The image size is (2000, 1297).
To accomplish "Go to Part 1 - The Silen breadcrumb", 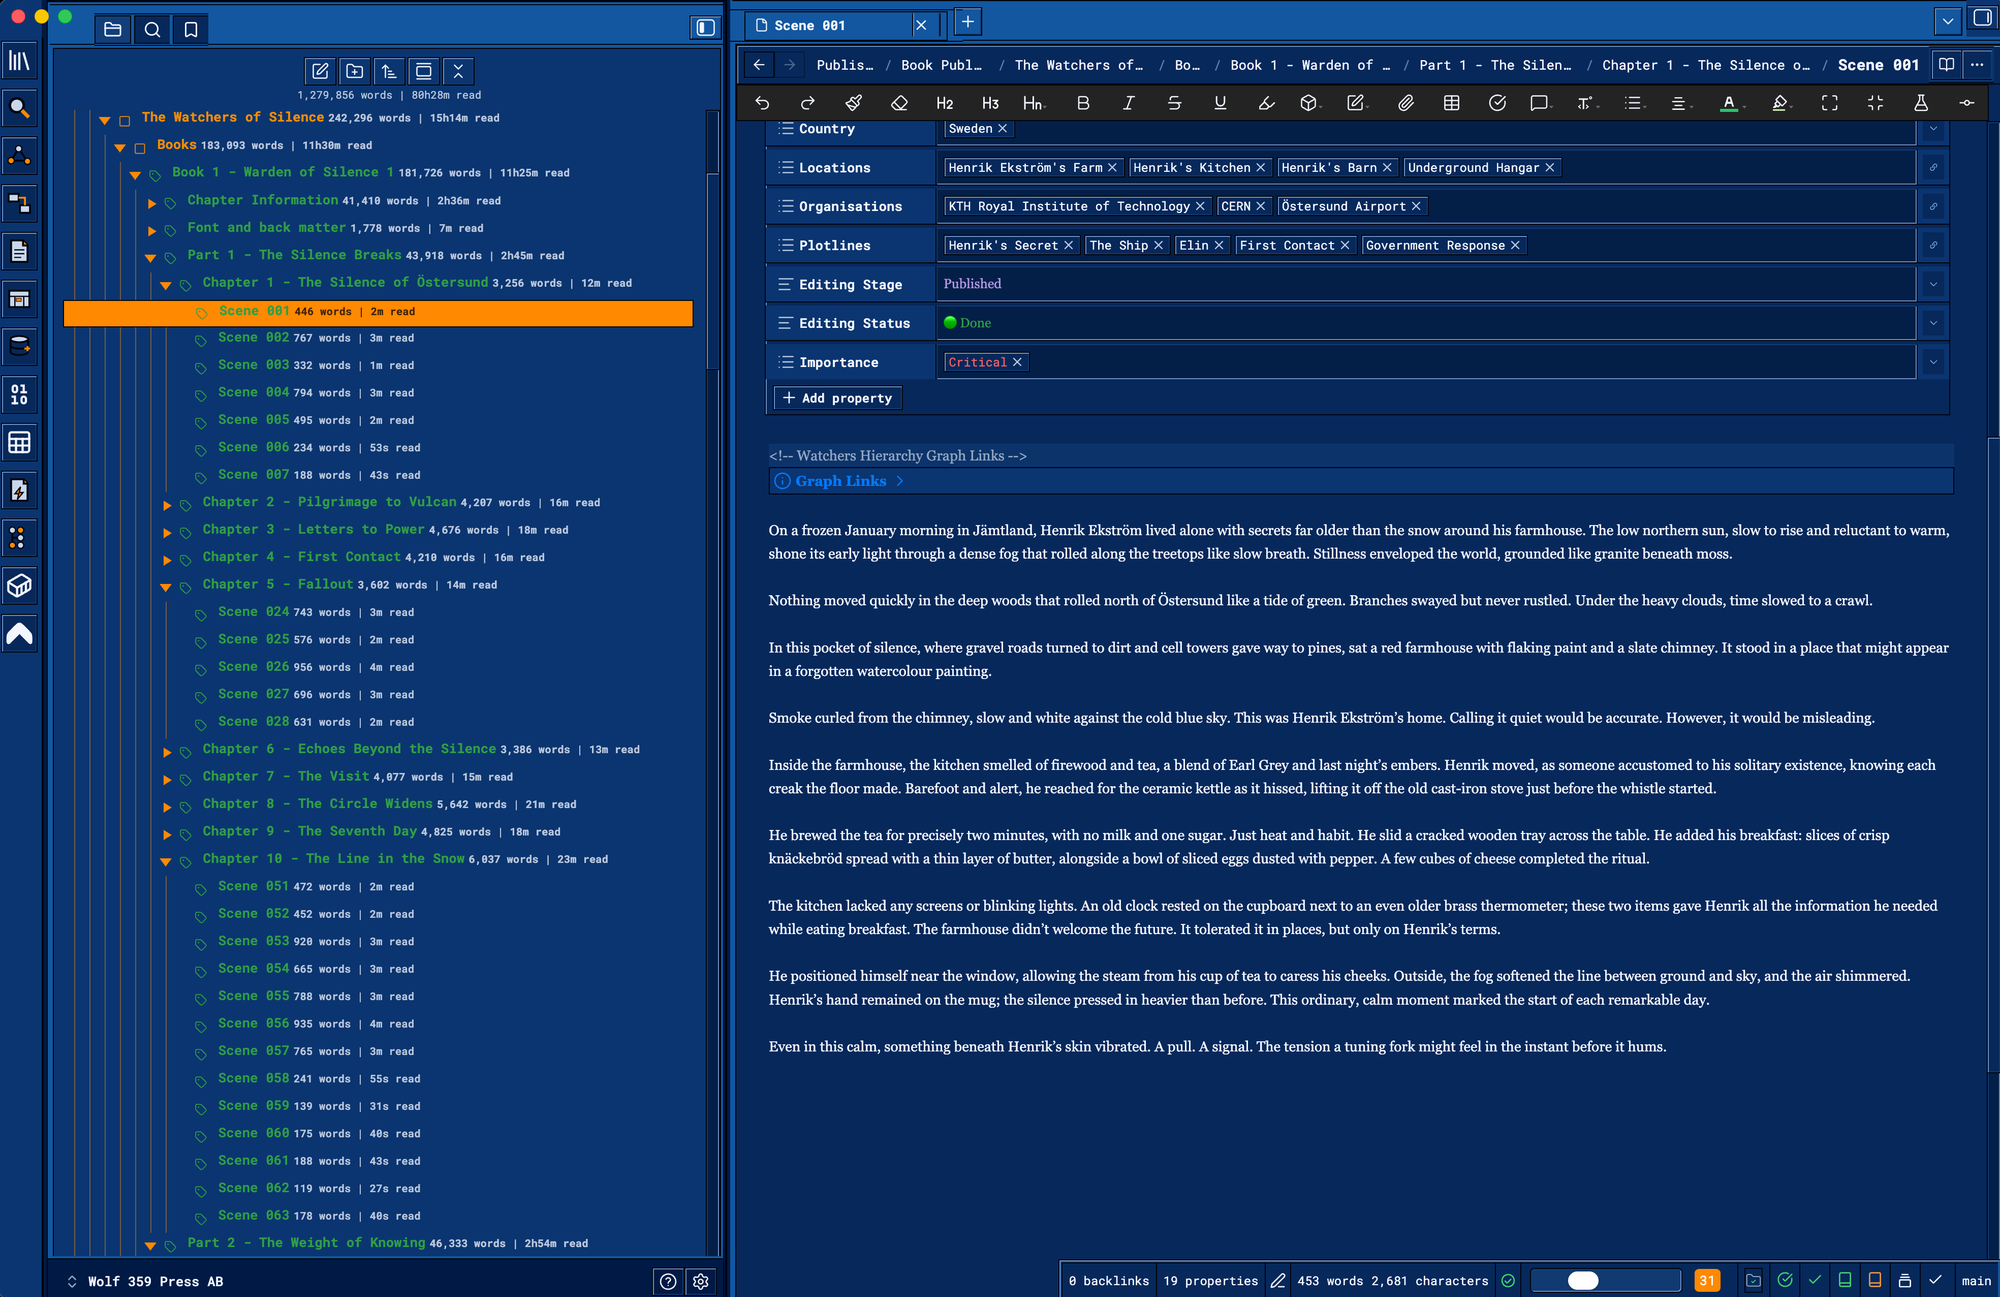I will coord(1495,65).
